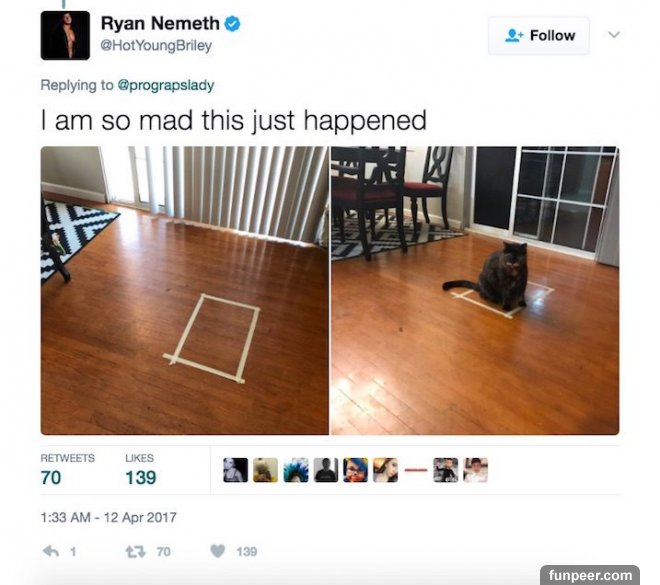
Task: Click the blue verified badge
Action: pyautogui.click(x=232, y=24)
